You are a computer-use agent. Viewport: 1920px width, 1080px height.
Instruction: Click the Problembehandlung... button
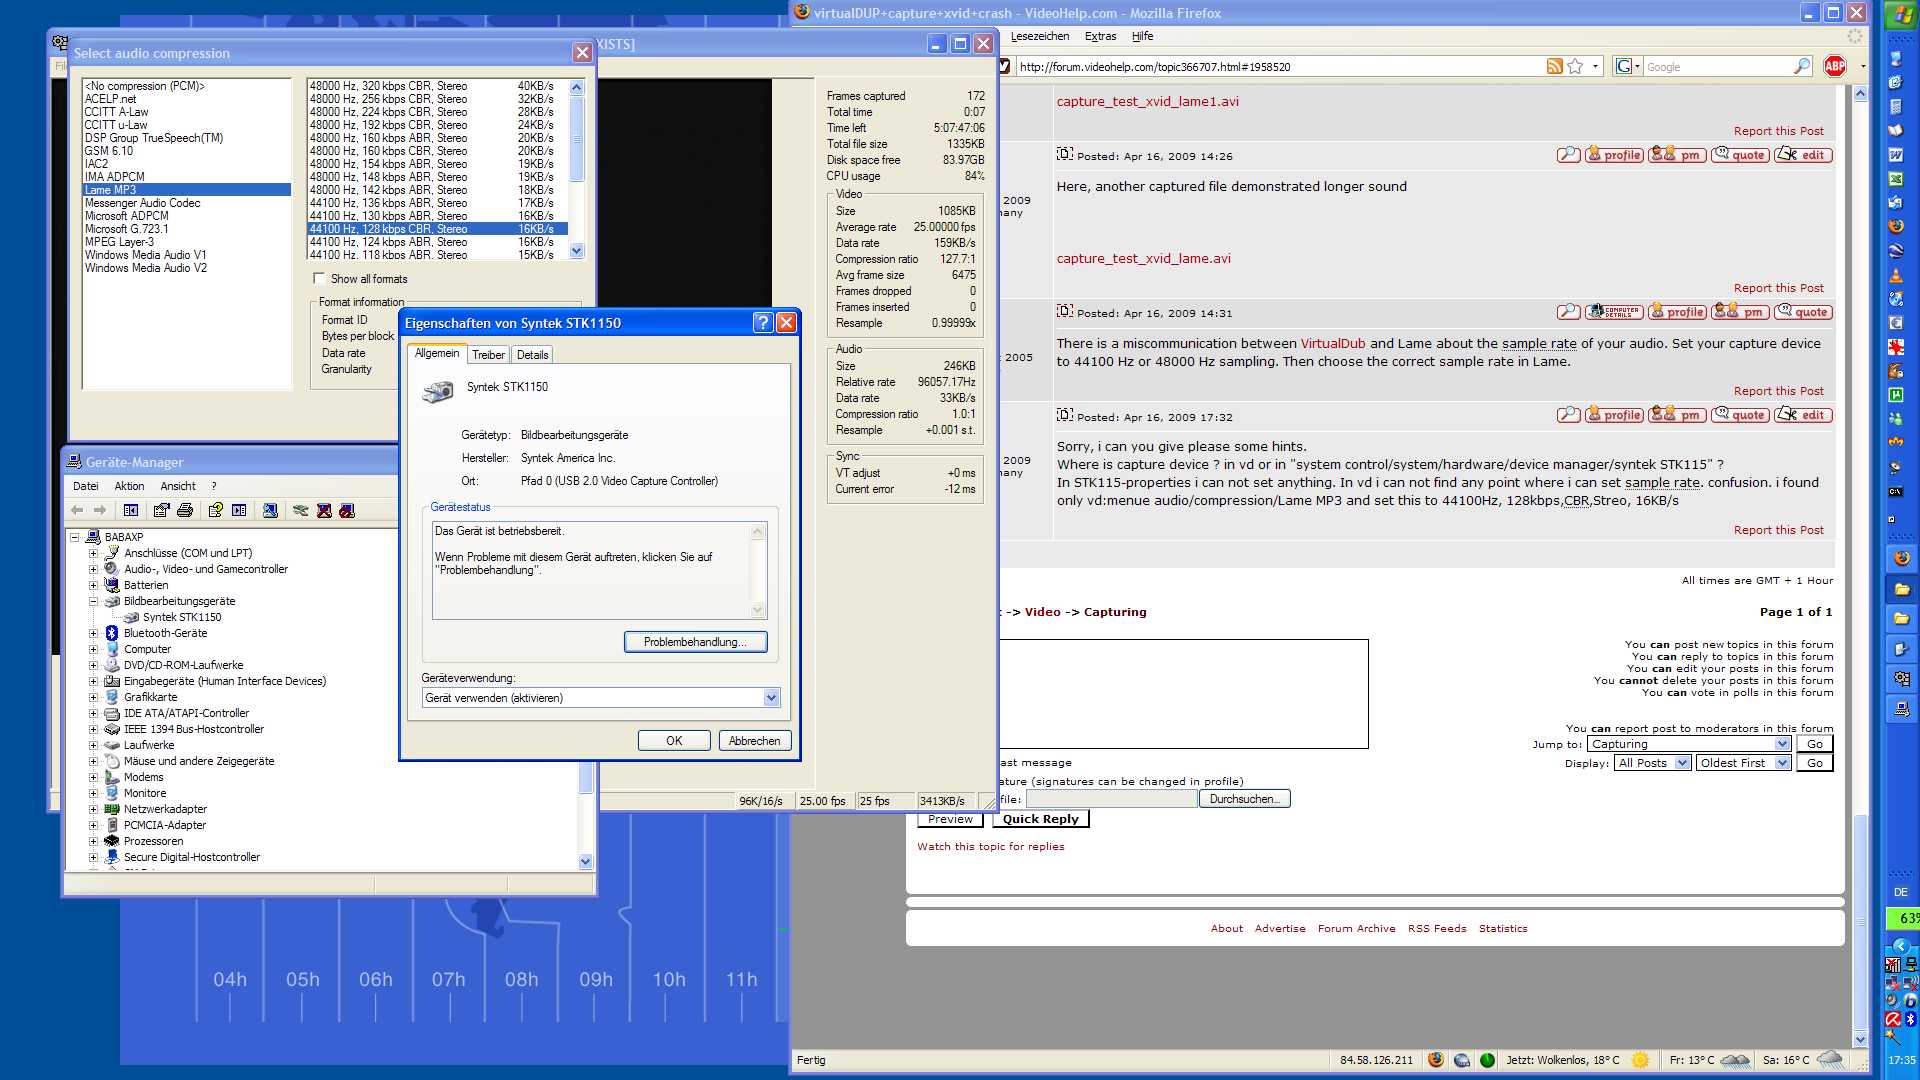point(695,642)
